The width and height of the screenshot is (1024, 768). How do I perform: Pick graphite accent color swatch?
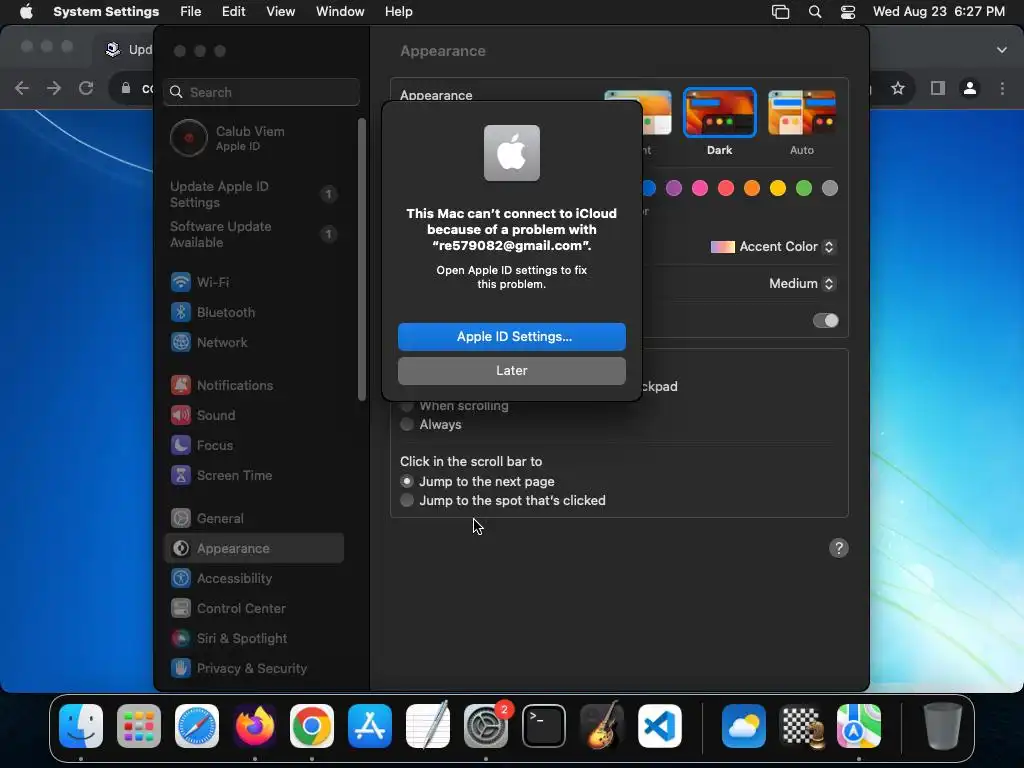(x=830, y=189)
